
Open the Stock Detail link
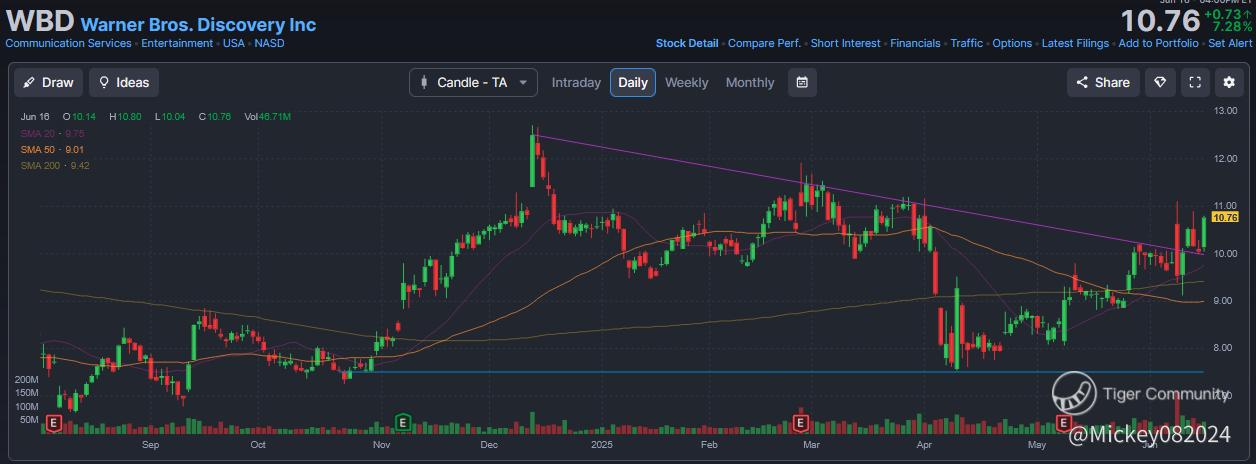pyautogui.click(x=687, y=43)
